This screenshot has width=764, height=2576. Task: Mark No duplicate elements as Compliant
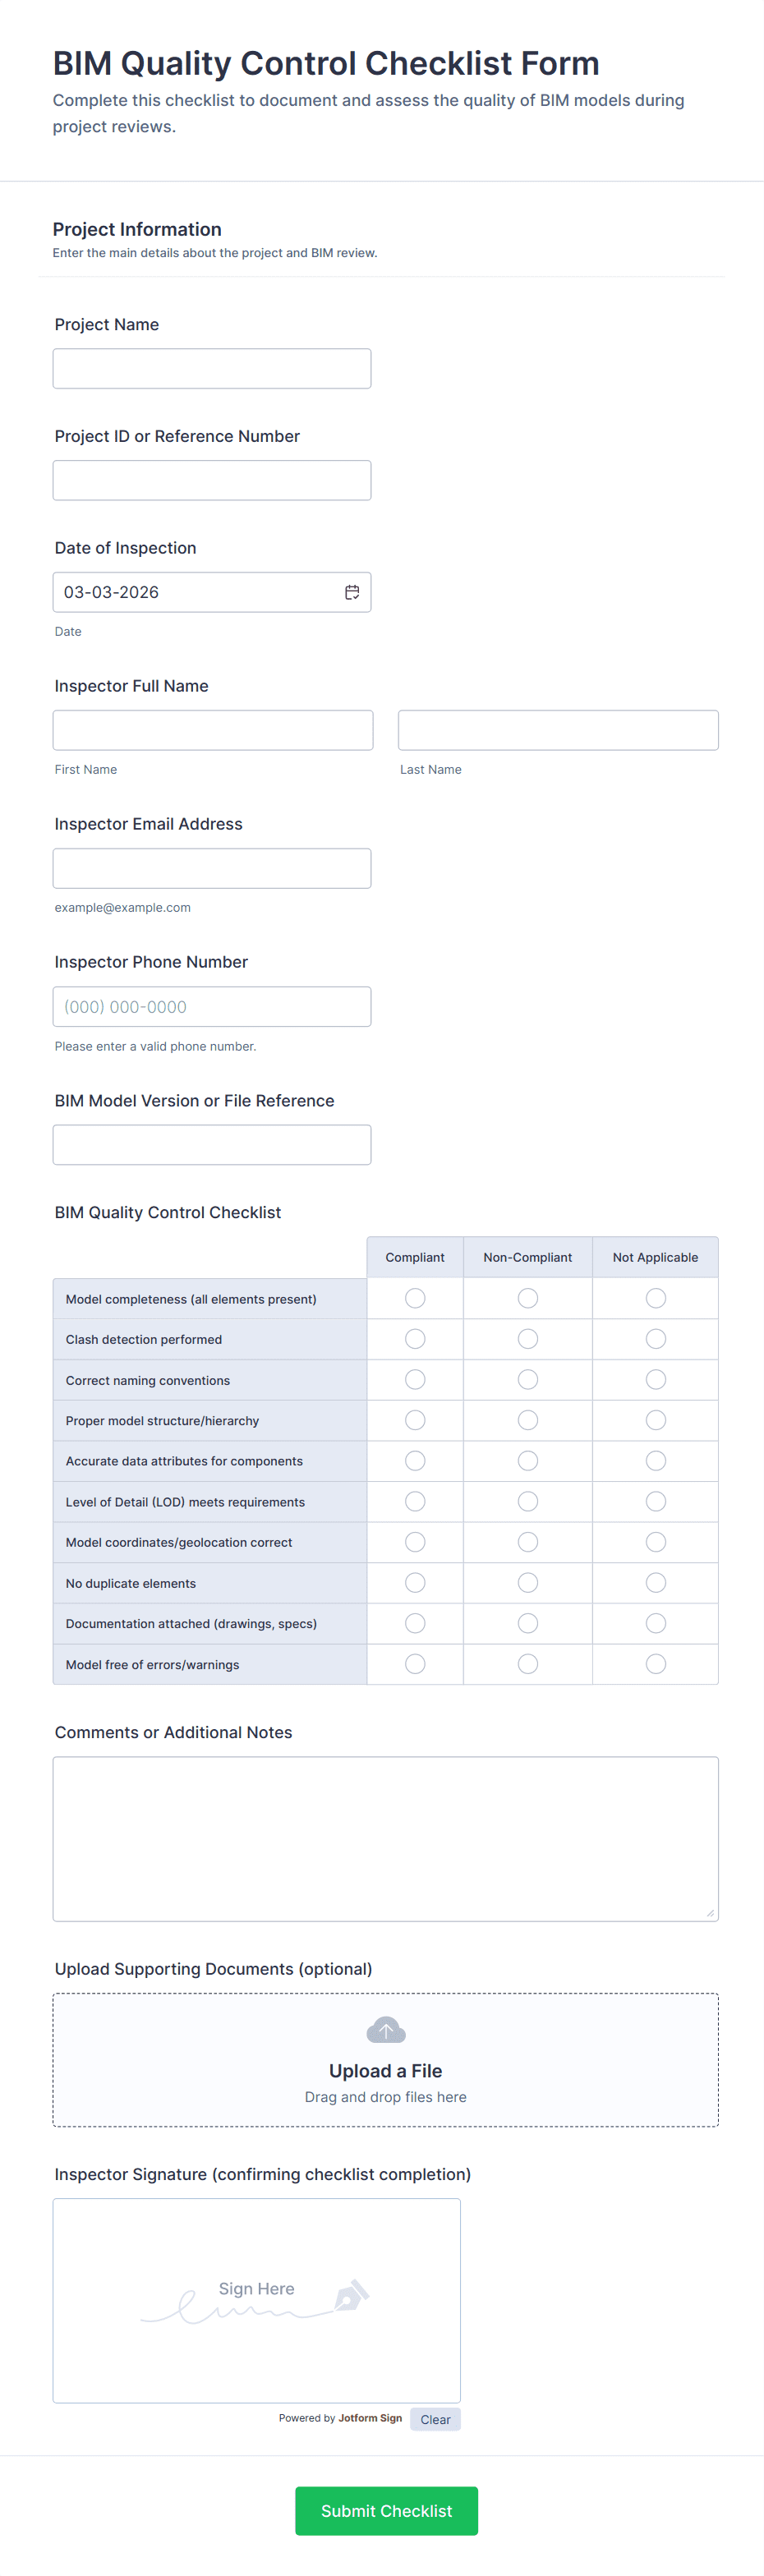(415, 1583)
